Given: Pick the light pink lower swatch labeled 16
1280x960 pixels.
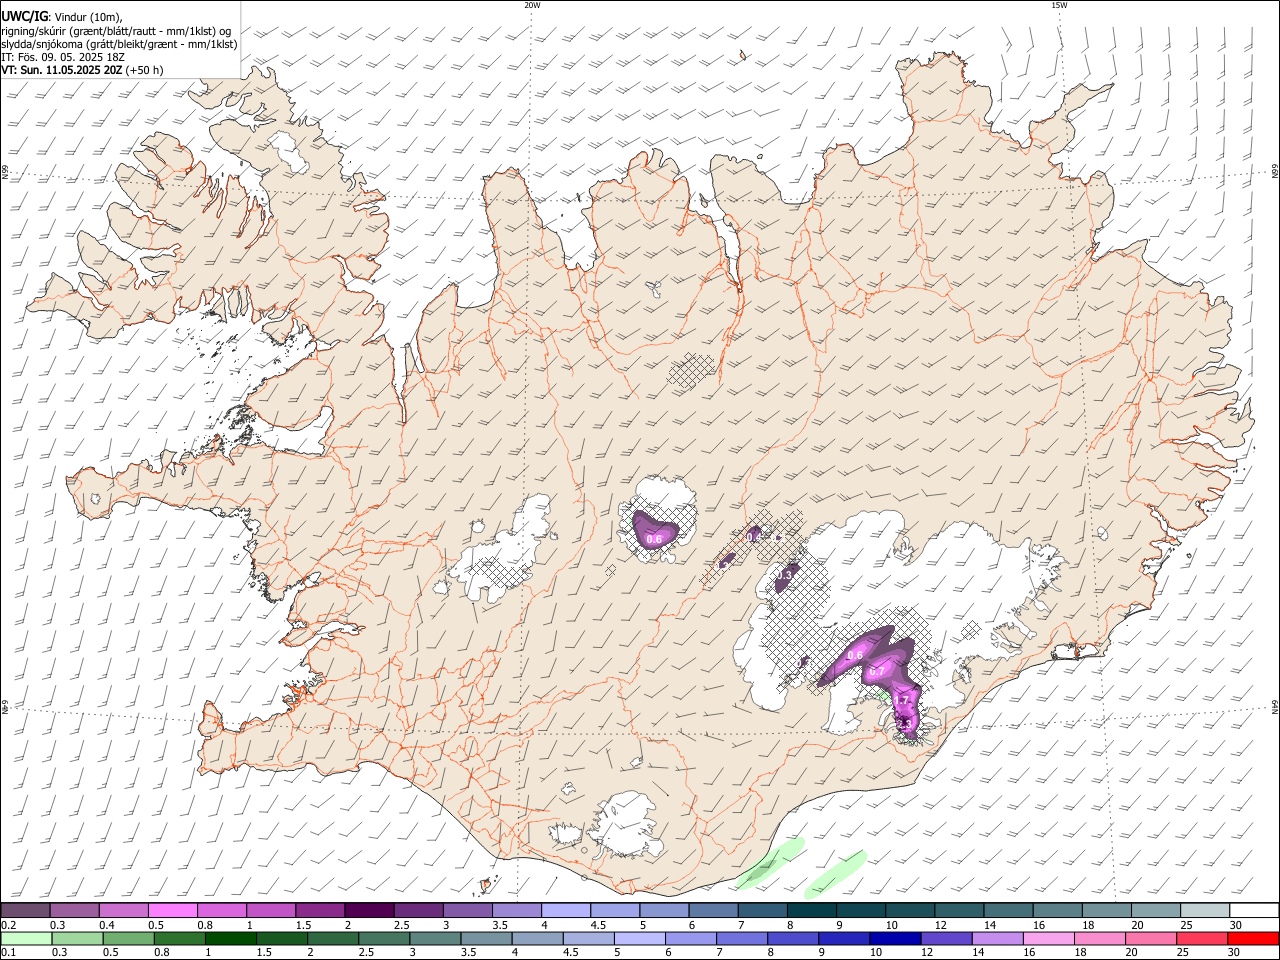Looking at the screenshot, I should coord(1050,938).
